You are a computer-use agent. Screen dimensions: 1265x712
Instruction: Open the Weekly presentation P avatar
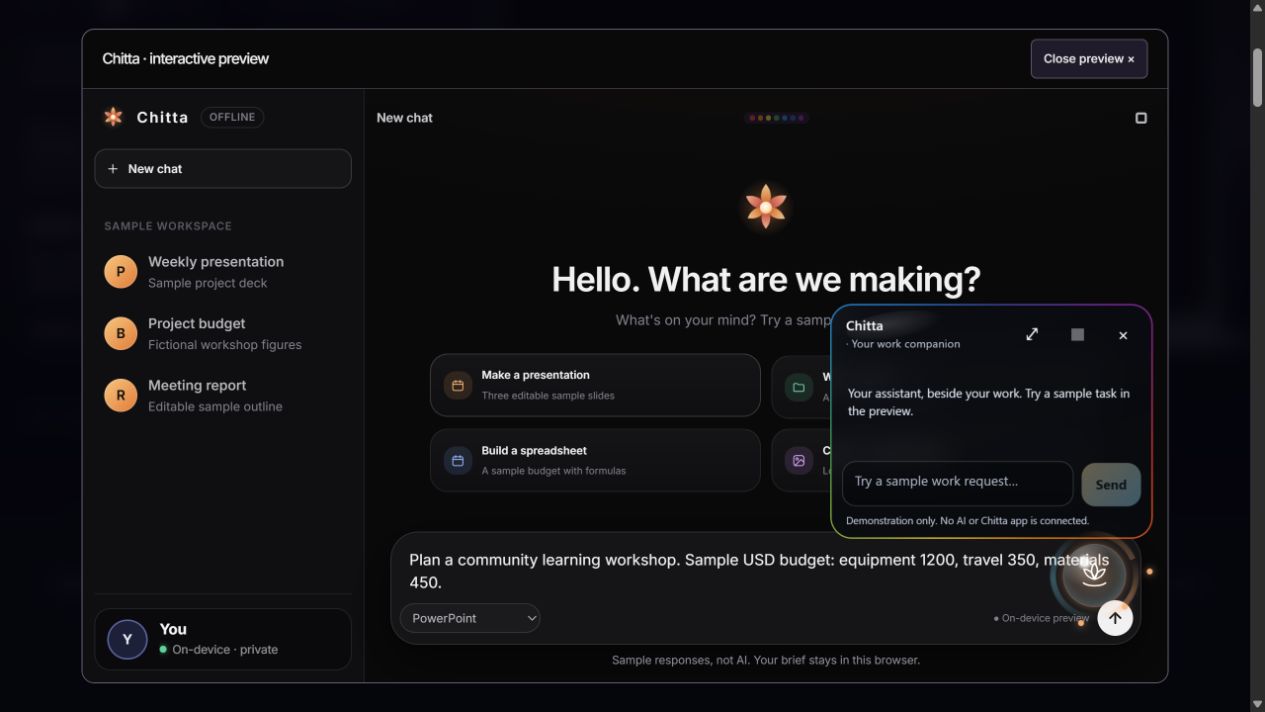point(121,272)
